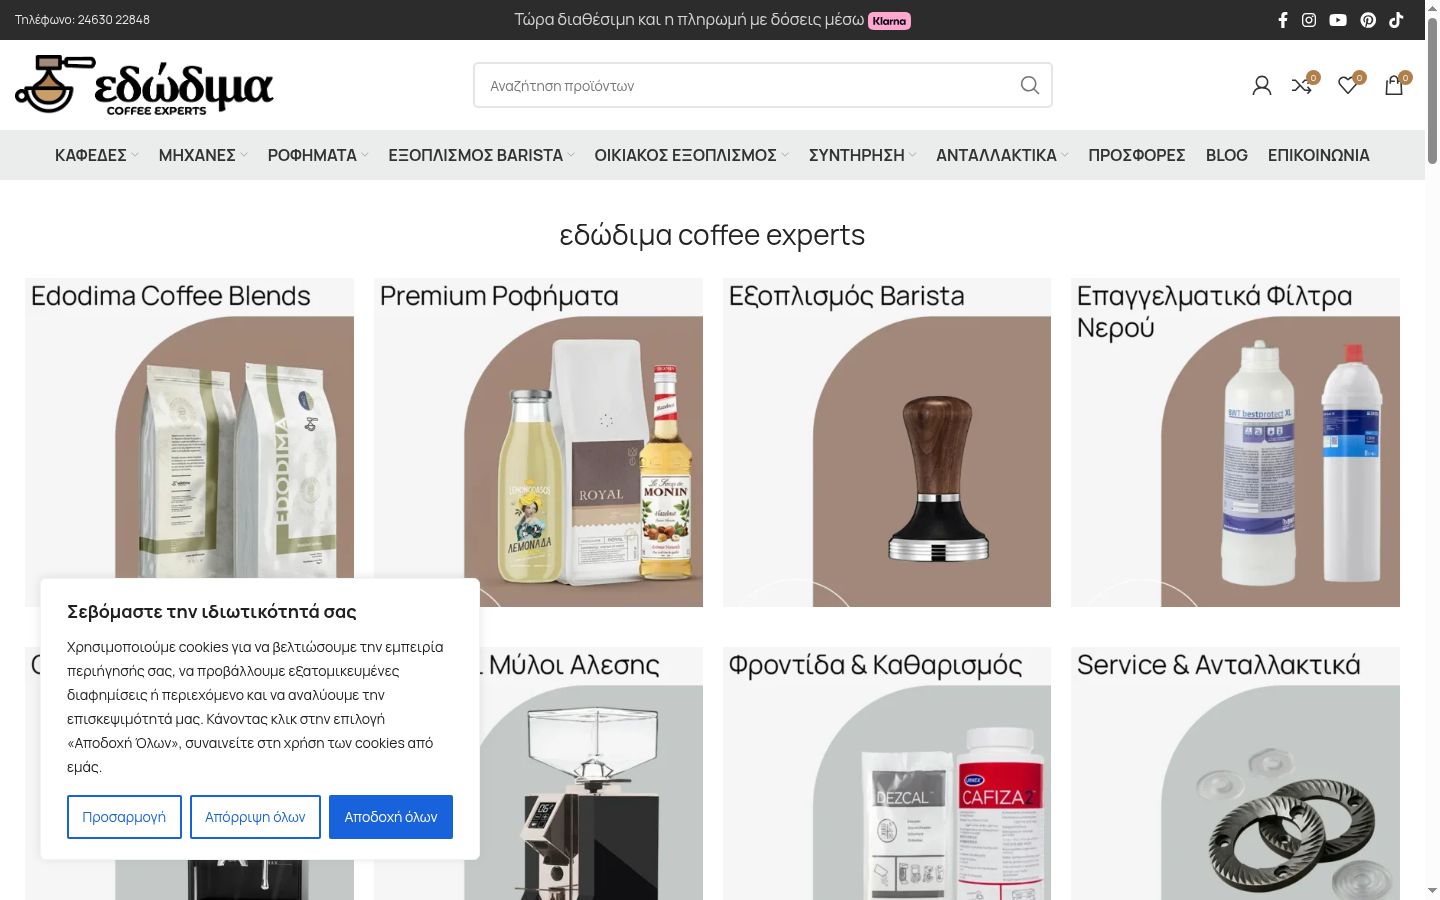This screenshot has width=1440, height=900.
Task: Open the BLOG menu item
Action: (x=1227, y=155)
